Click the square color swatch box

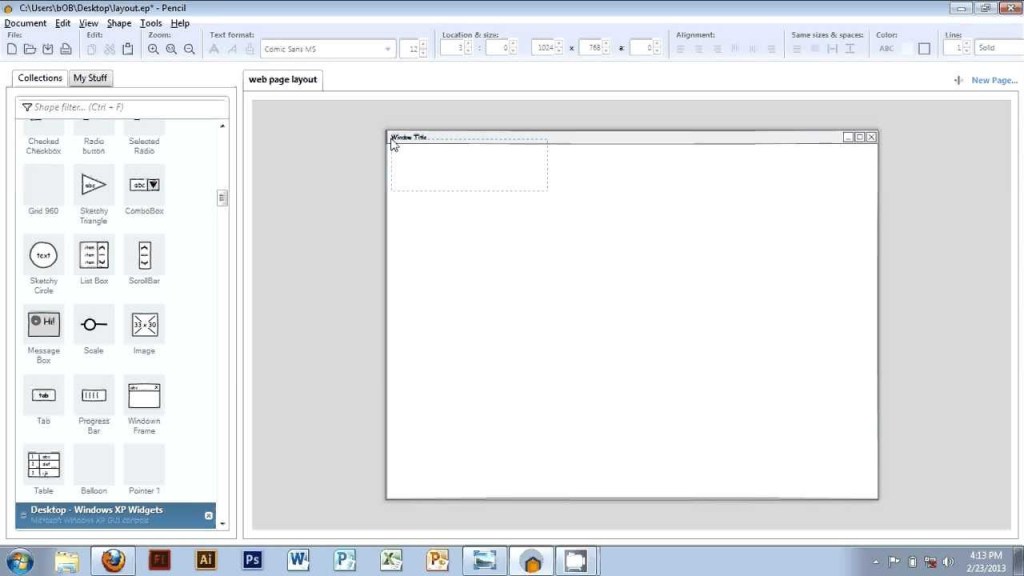click(x=924, y=48)
